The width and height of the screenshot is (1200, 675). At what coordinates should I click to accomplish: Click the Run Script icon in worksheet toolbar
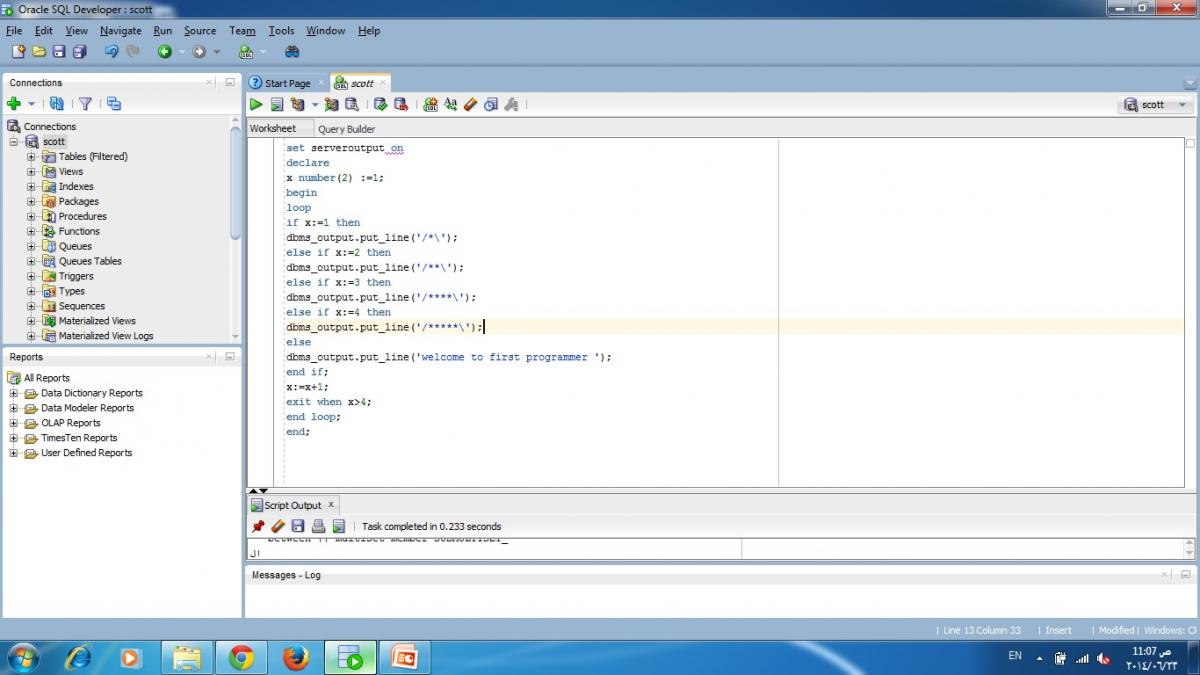277,104
